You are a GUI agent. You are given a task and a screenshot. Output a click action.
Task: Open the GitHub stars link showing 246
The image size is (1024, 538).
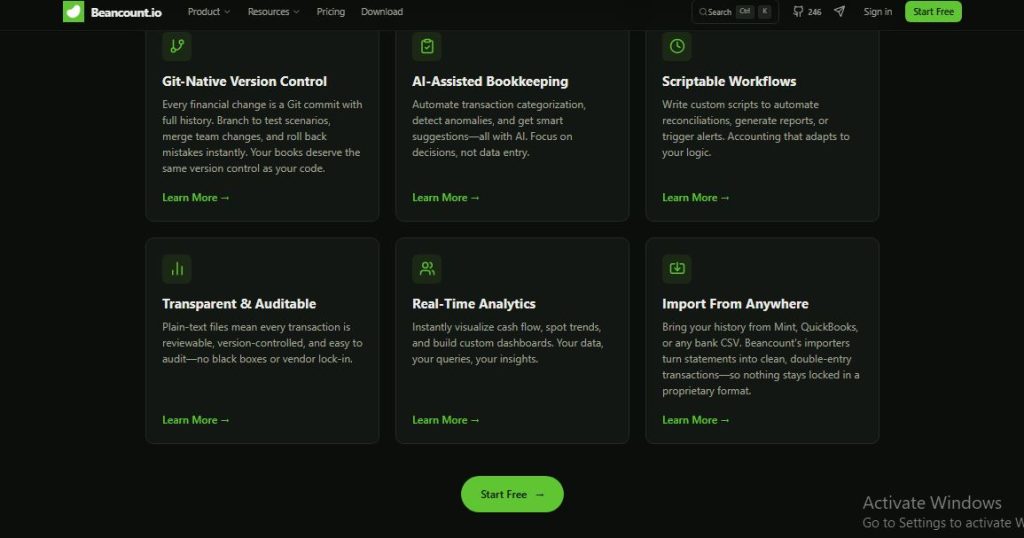(x=807, y=12)
